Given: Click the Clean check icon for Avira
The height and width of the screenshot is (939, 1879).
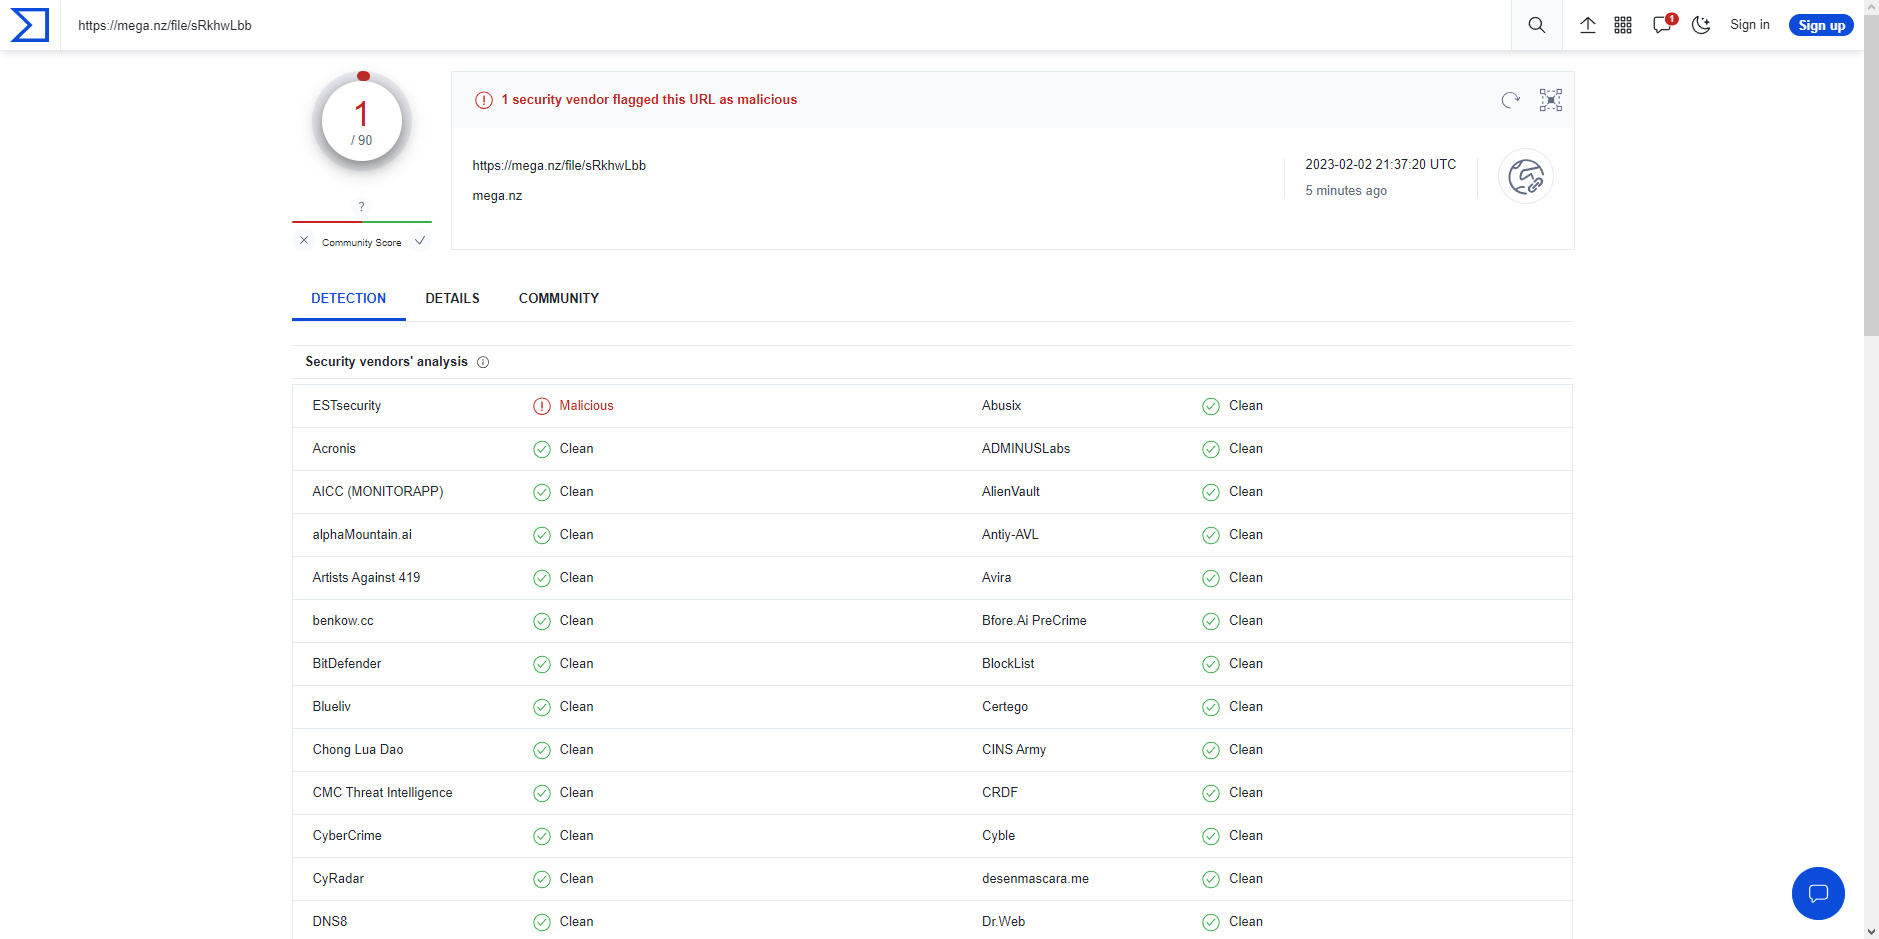Looking at the screenshot, I should (x=1211, y=578).
